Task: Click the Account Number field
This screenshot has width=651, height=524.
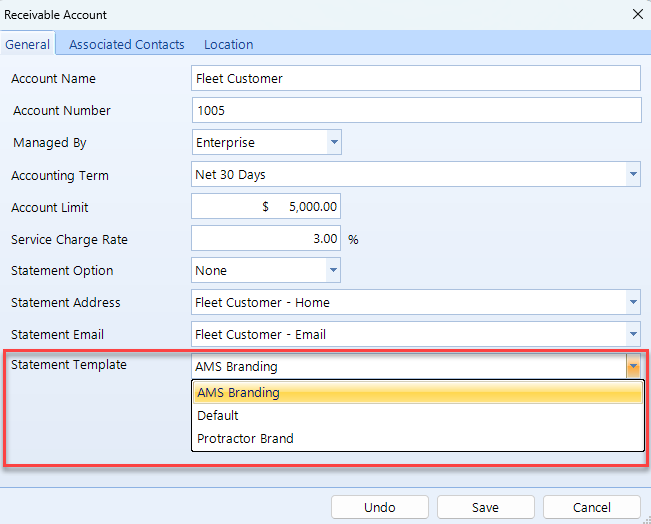Action: click(x=416, y=110)
